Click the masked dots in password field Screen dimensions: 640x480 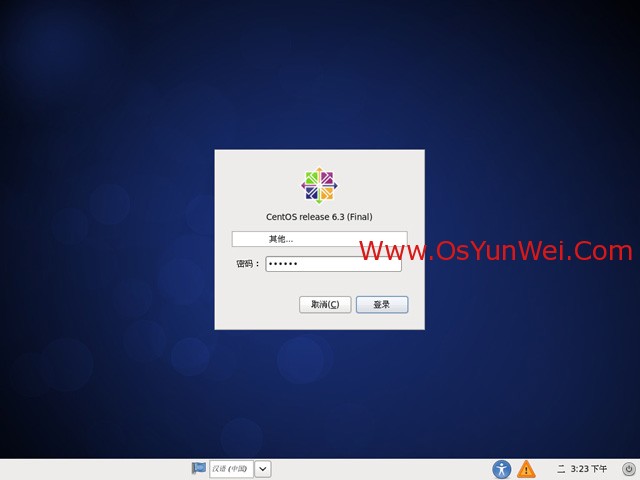pyautogui.click(x=284, y=264)
